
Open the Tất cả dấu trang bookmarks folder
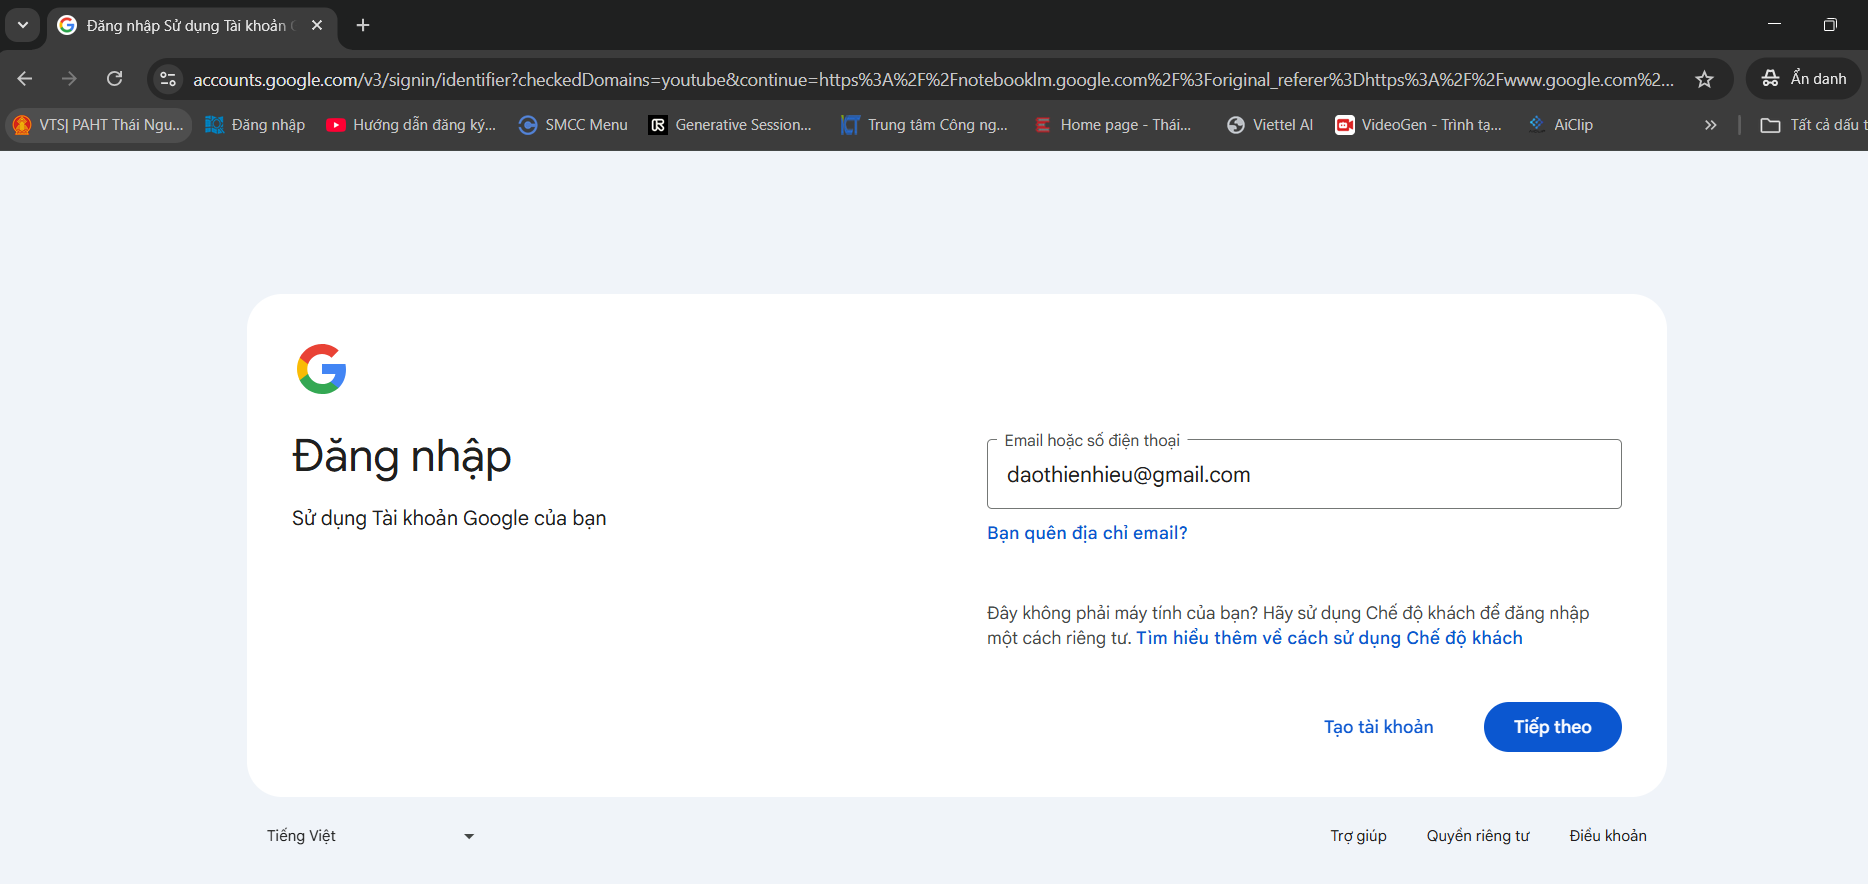click(x=1811, y=125)
